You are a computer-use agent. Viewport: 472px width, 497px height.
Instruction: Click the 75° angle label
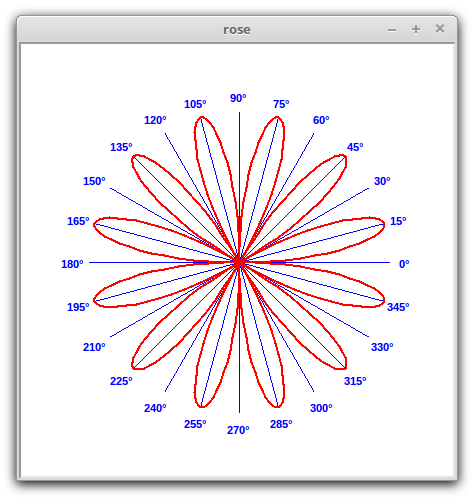pyautogui.click(x=281, y=104)
